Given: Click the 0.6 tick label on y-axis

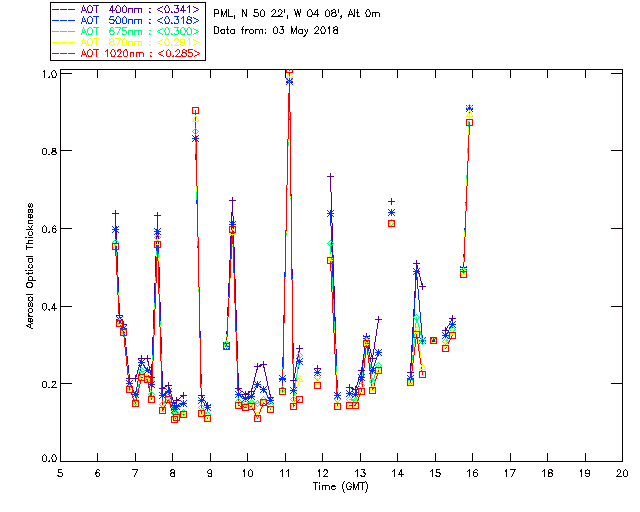Looking at the screenshot, I should click(x=48, y=229).
